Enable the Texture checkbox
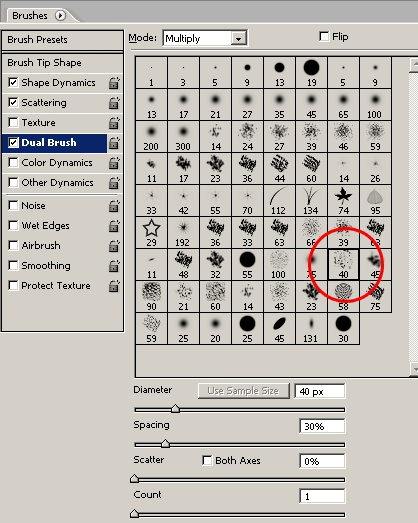418x523 pixels. pyautogui.click(x=13, y=122)
